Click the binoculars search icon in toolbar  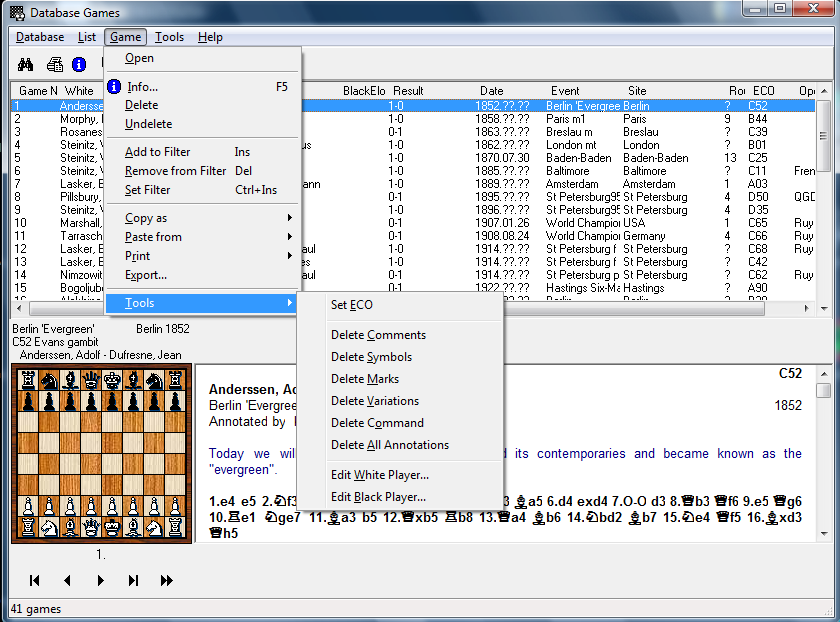point(27,65)
